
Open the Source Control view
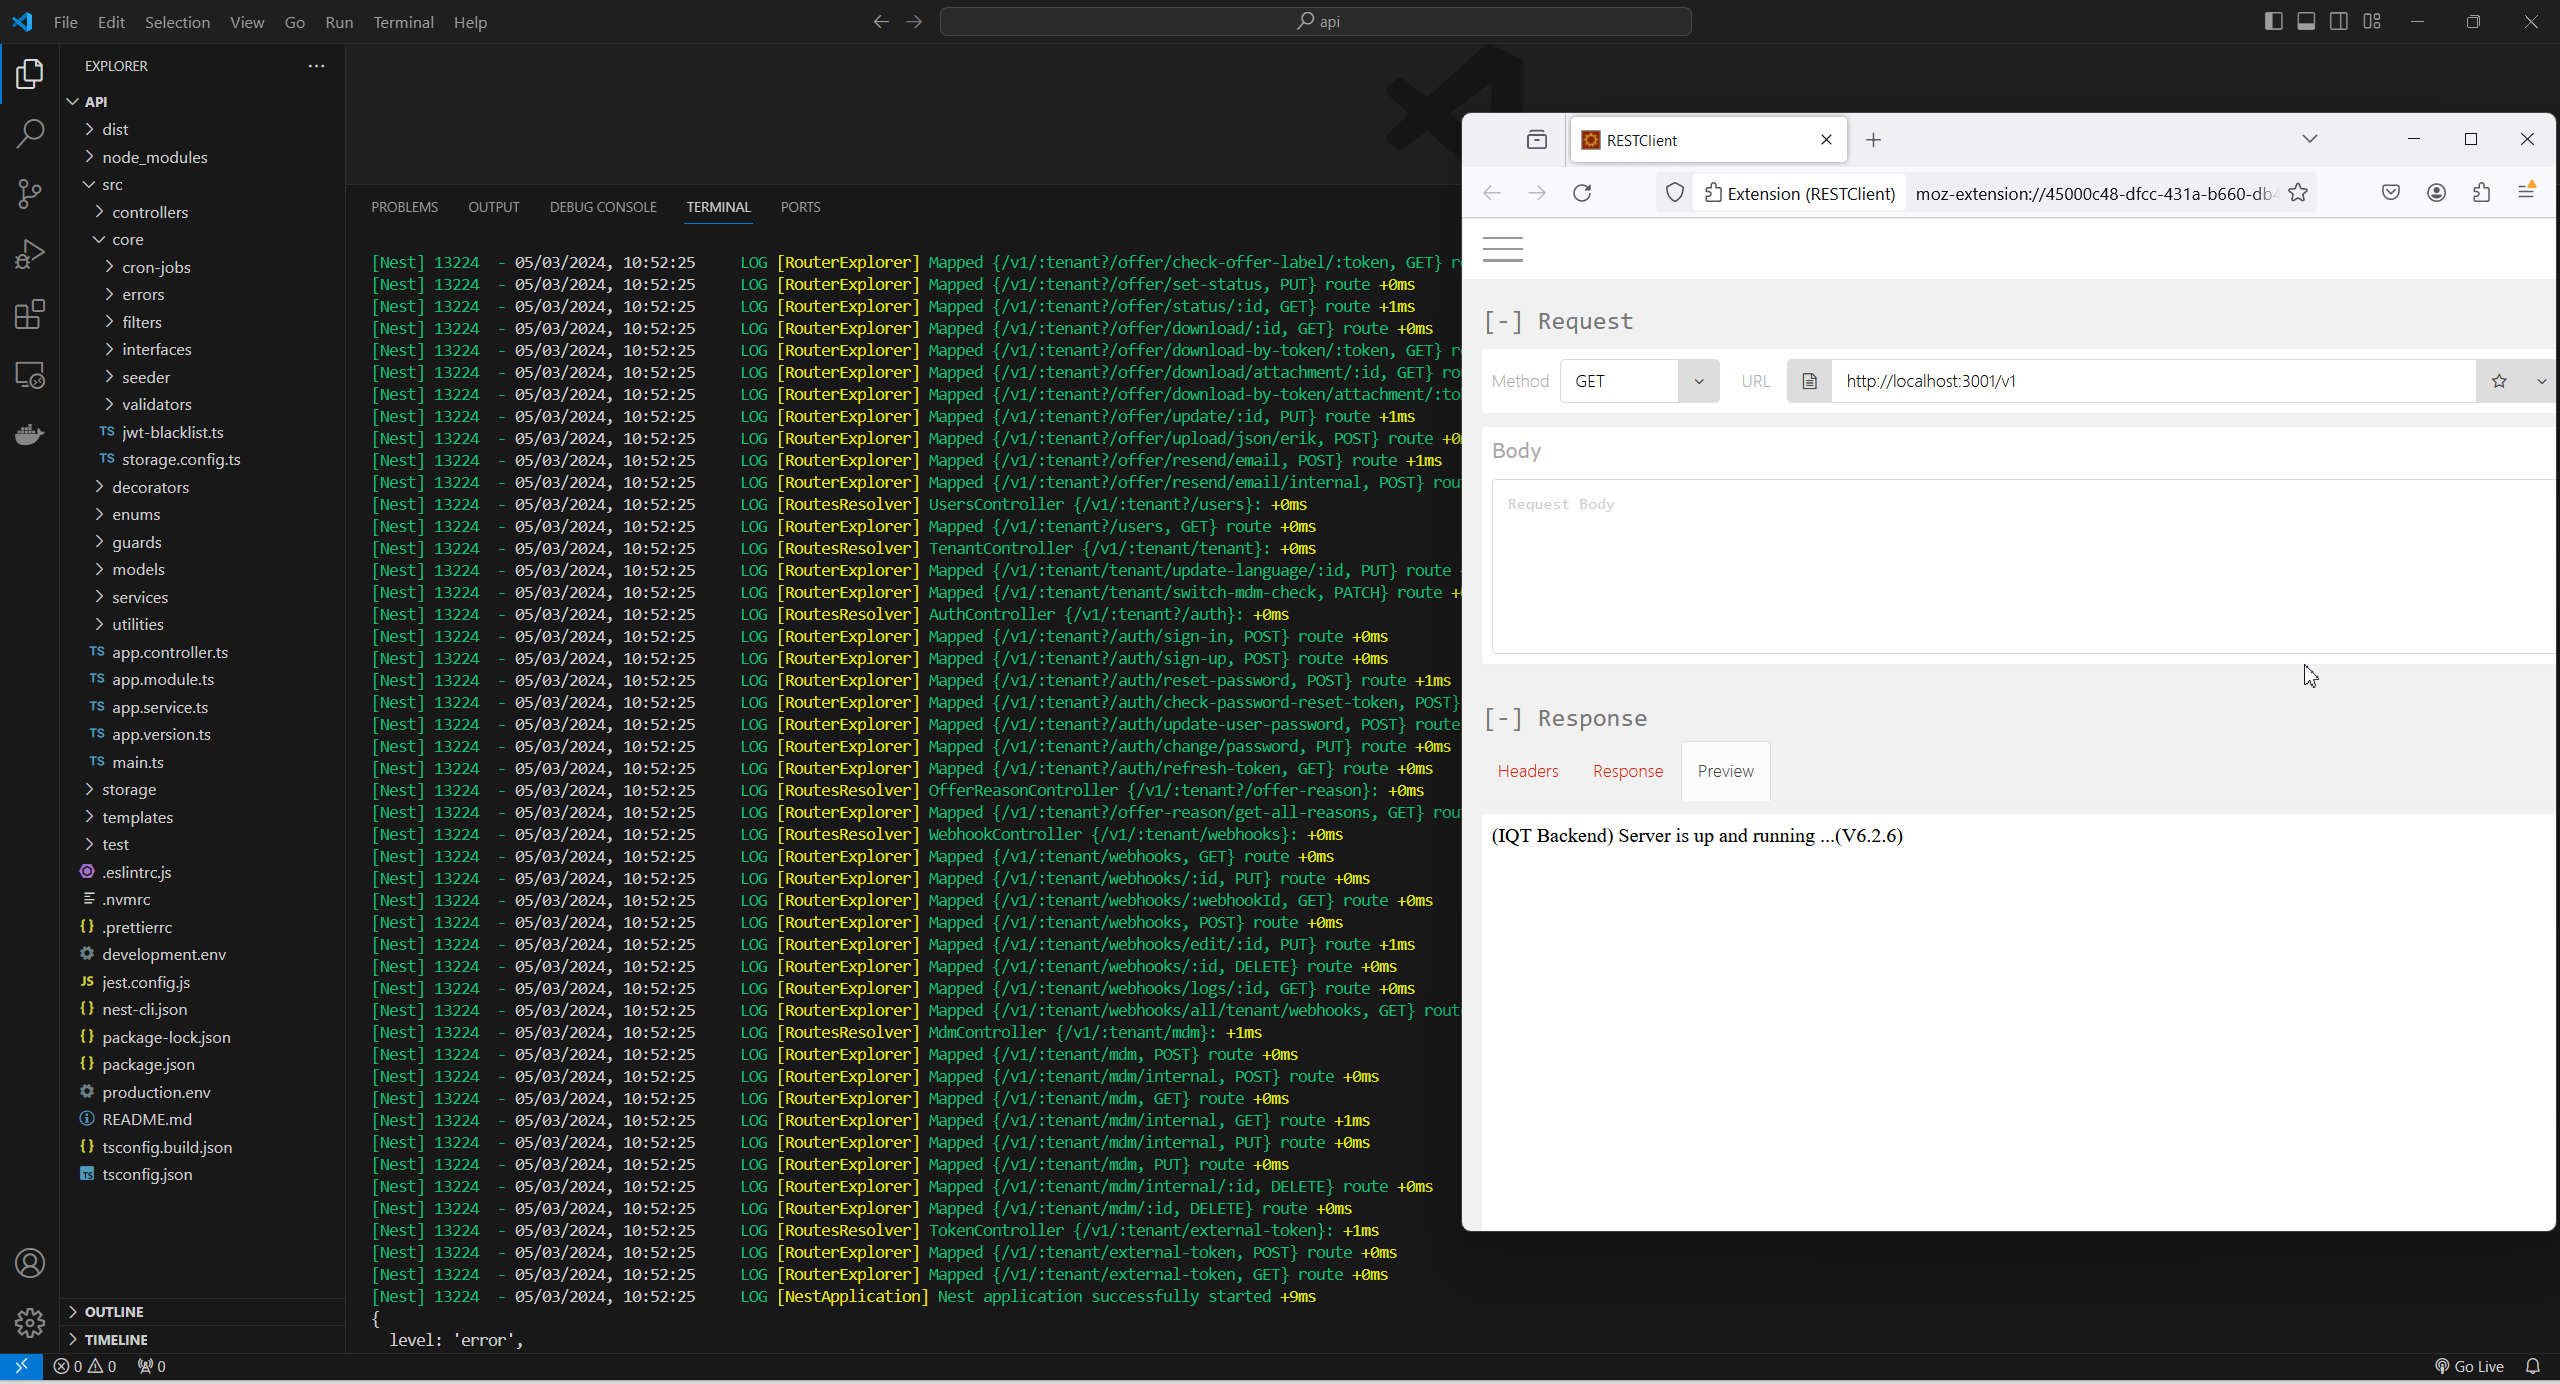click(30, 194)
